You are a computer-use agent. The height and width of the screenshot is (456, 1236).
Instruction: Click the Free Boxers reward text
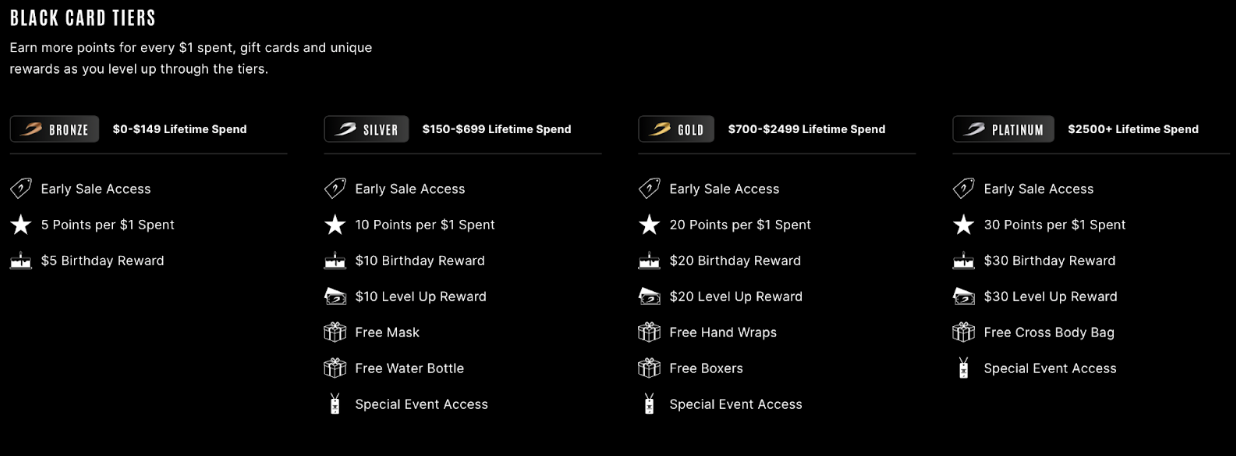(x=706, y=368)
